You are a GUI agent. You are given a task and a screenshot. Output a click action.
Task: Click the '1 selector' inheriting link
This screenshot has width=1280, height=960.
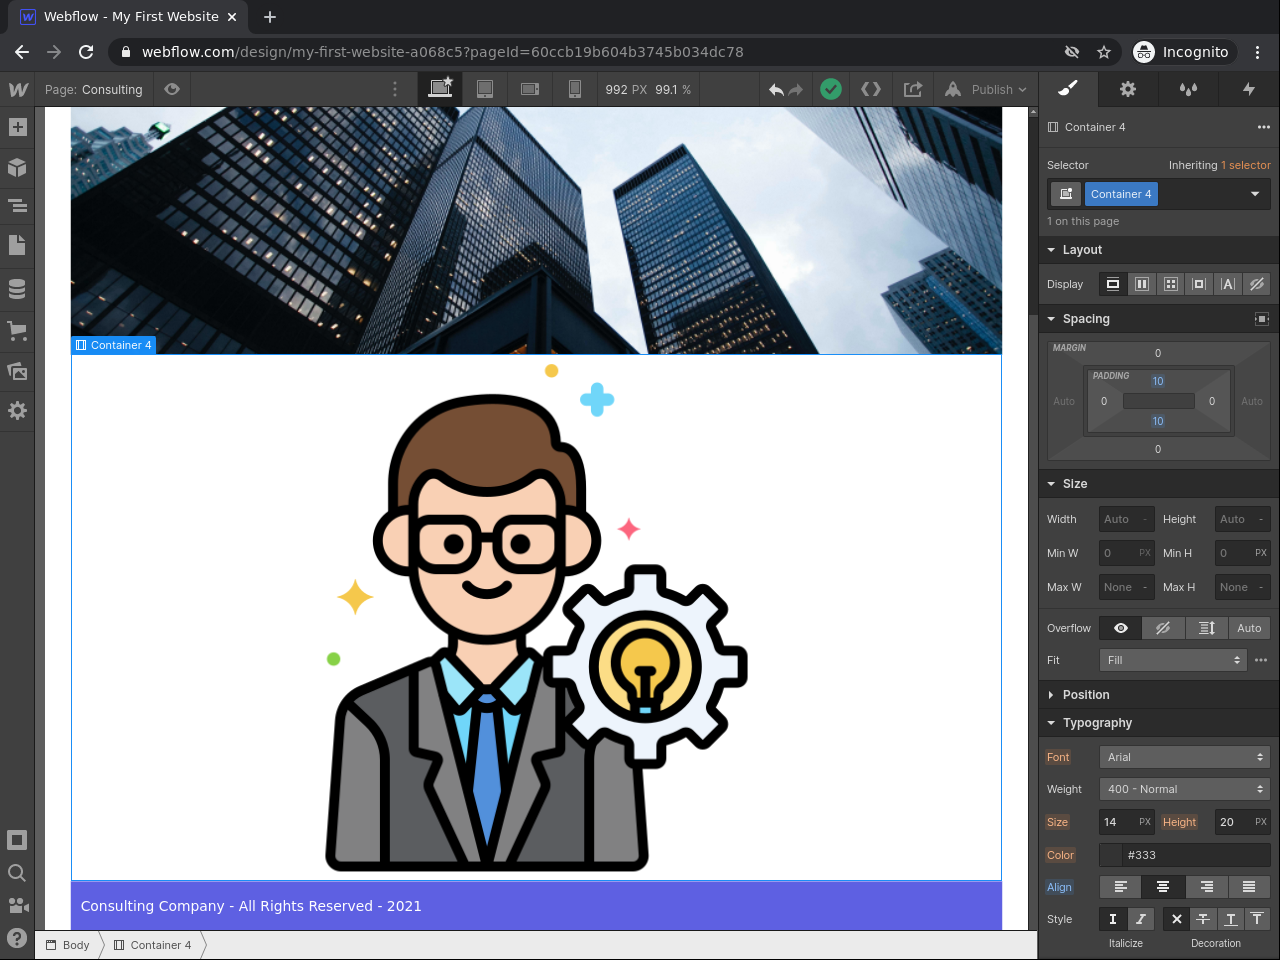pyautogui.click(x=1246, y=165)
